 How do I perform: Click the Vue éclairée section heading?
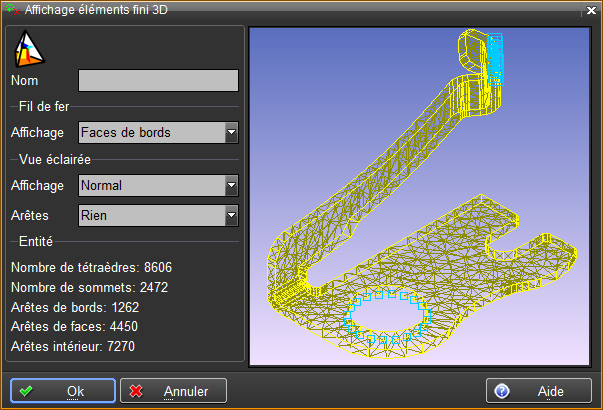tap(55, 160)
